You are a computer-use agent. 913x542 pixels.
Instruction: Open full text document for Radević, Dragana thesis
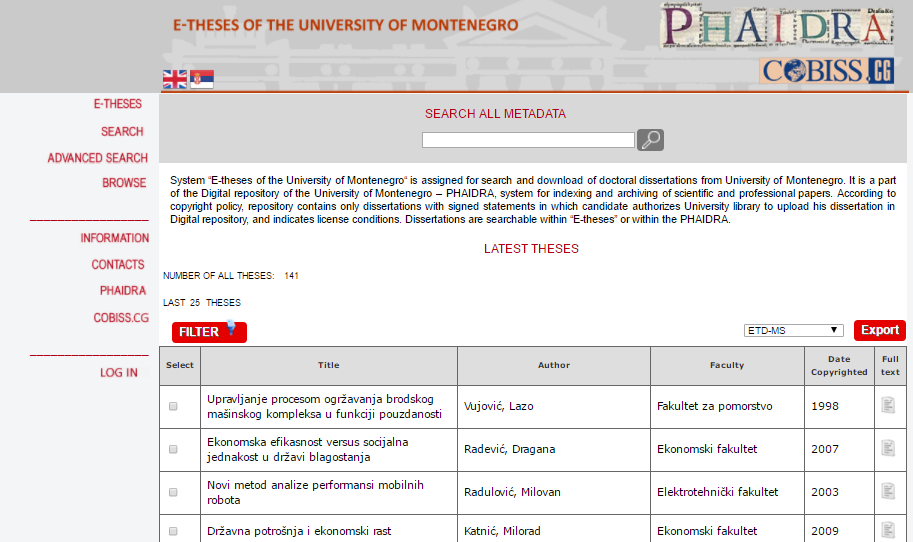[x=888, y=448]
